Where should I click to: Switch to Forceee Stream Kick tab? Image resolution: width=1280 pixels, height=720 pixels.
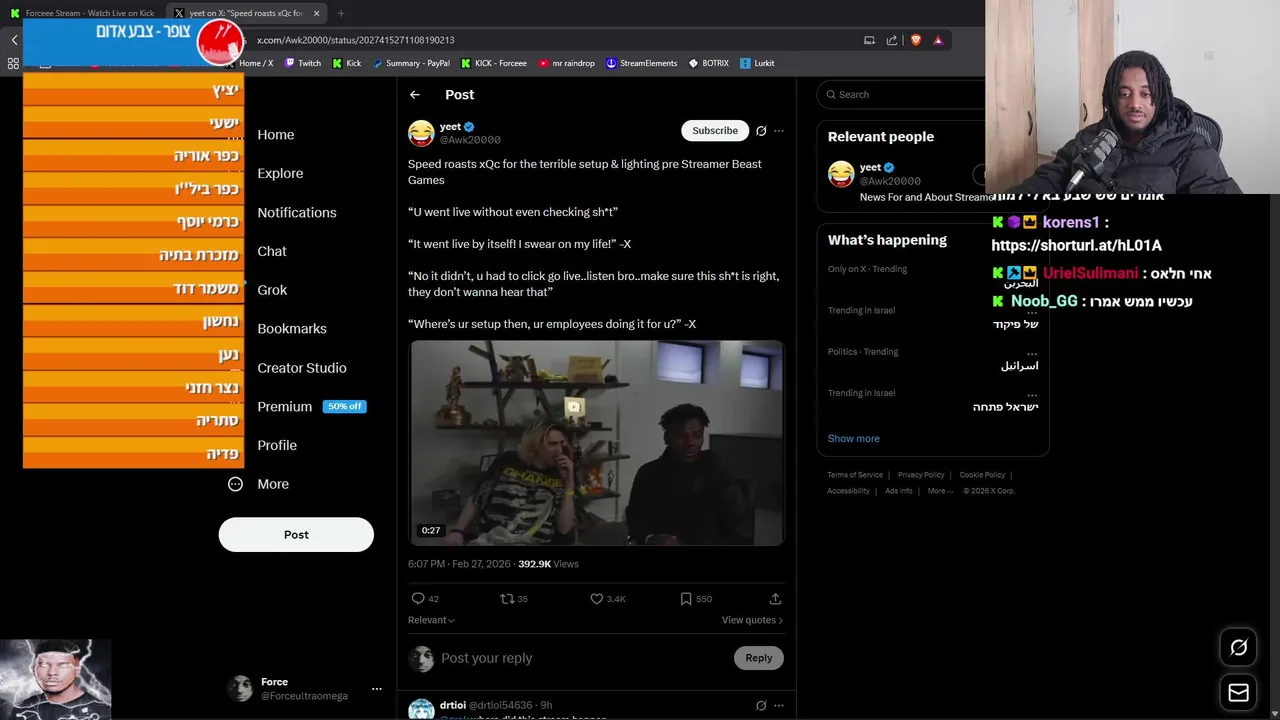point(83,13)
